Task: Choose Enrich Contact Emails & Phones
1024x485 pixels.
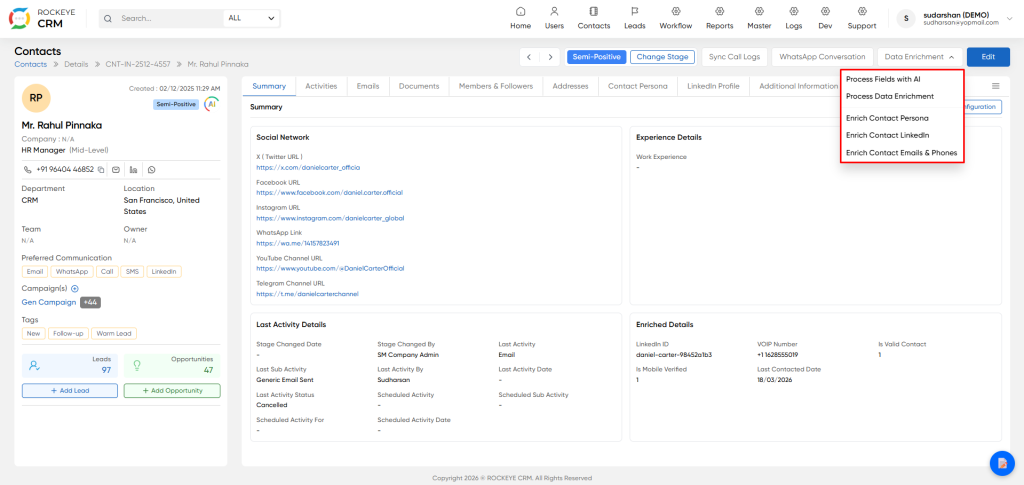Action: 902,153
